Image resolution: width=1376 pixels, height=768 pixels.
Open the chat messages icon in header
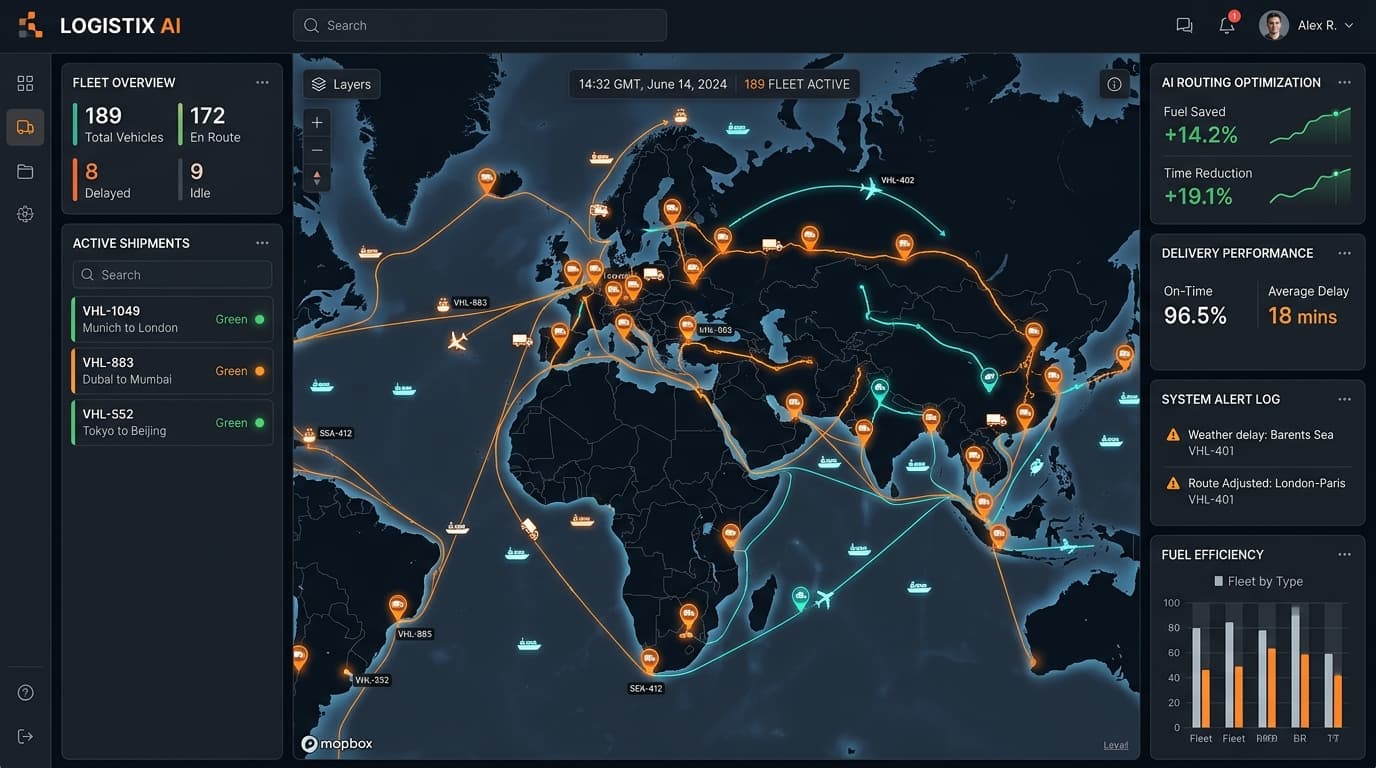tap(1184, 26)
